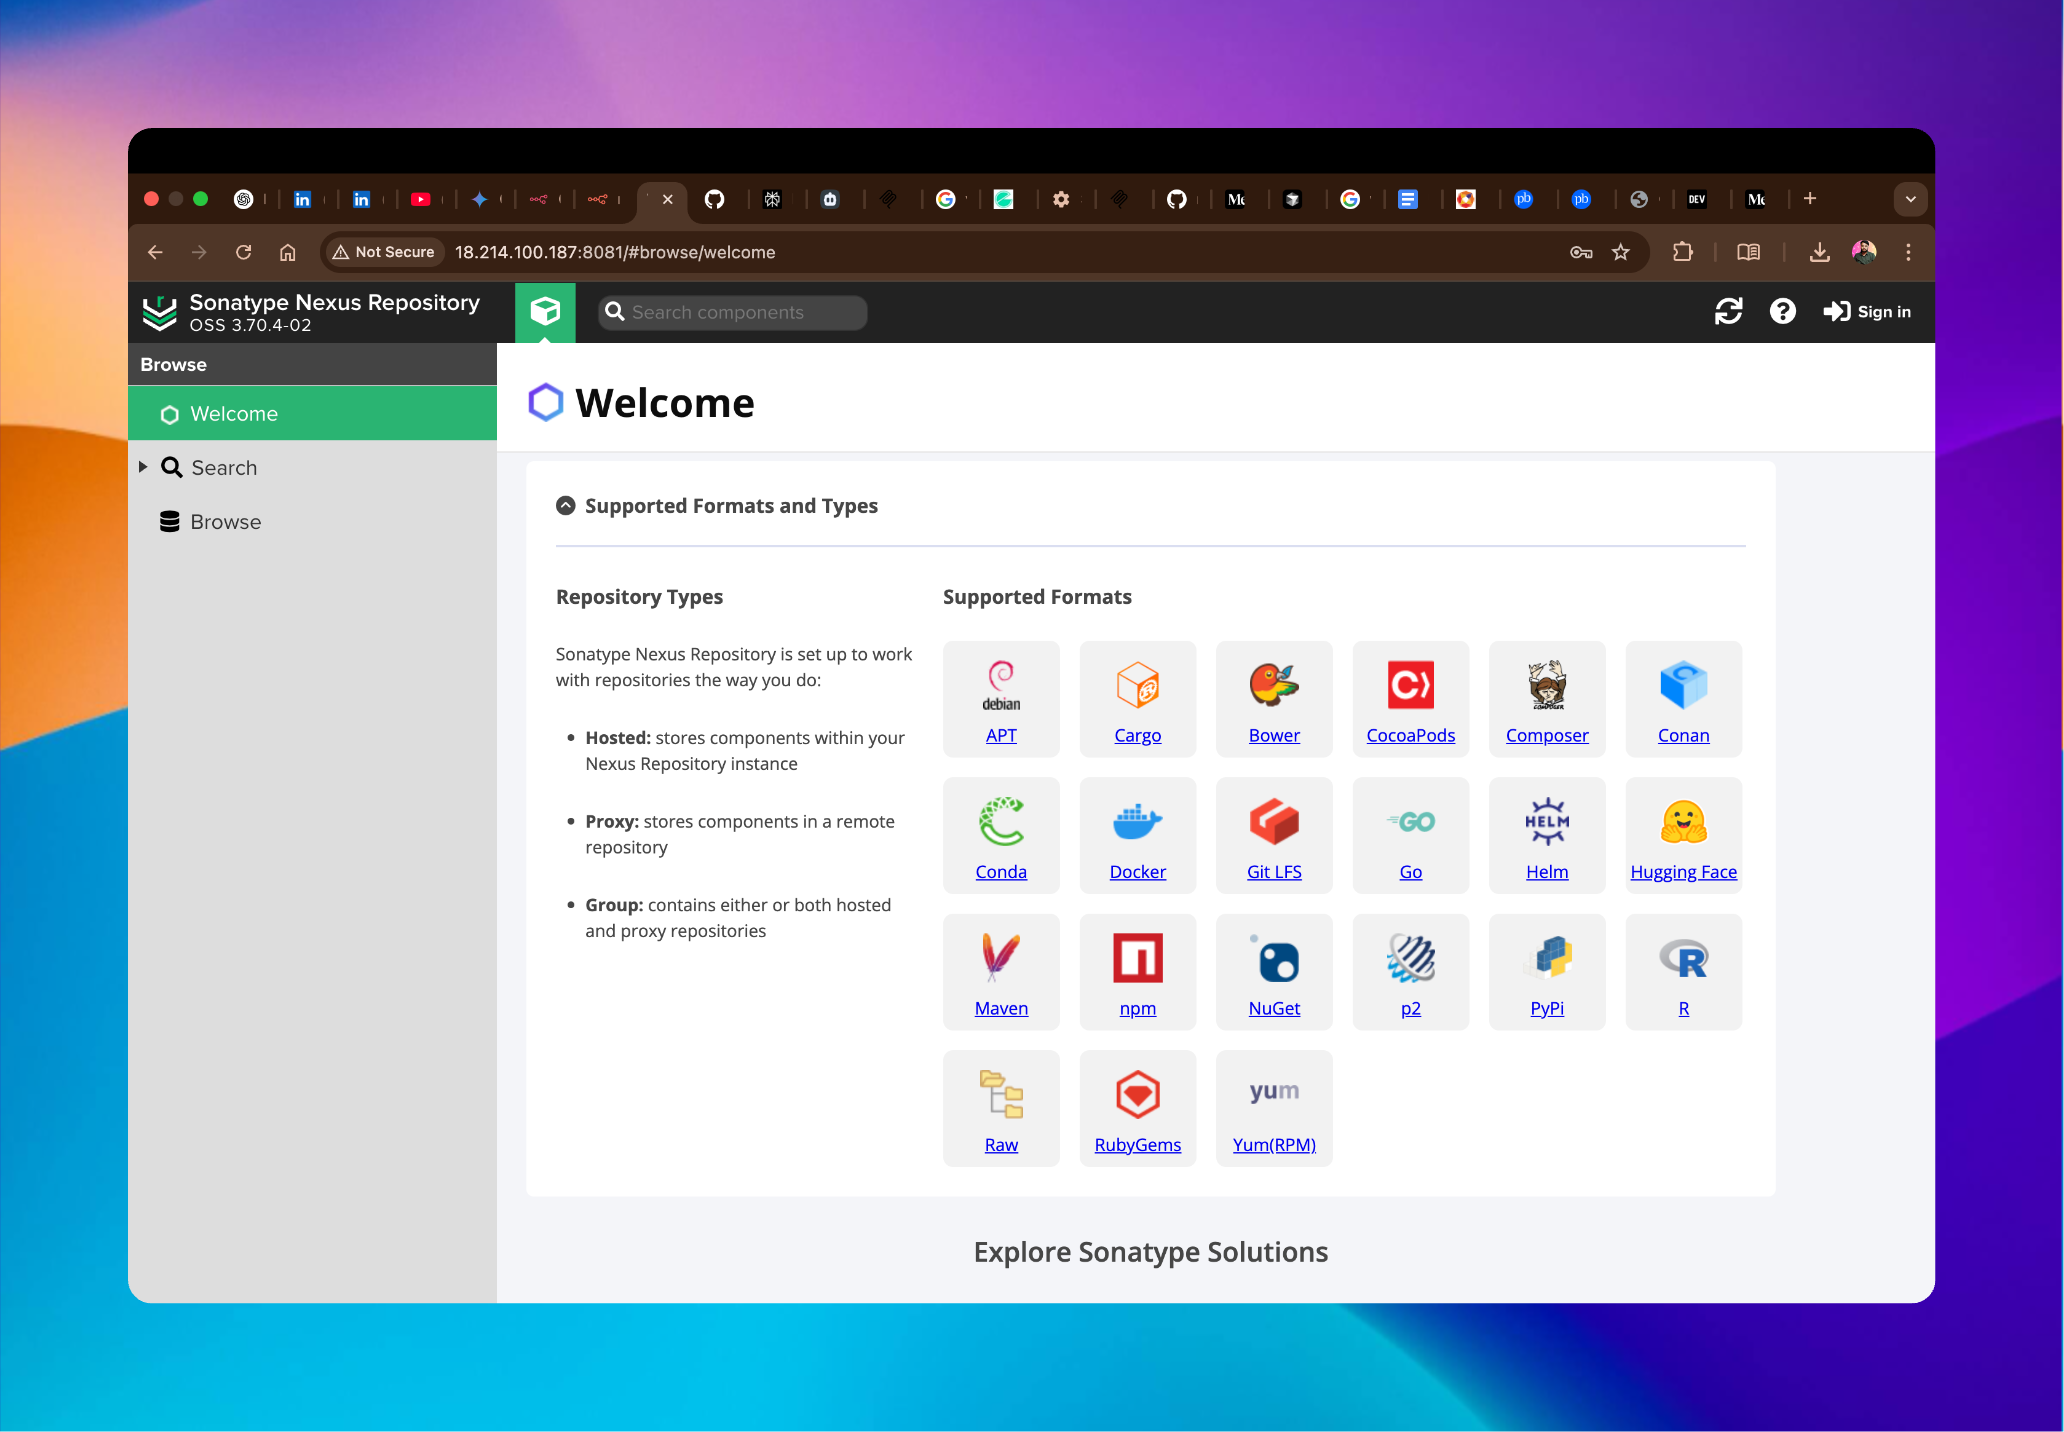Click the Conda green snake icon
Image resolution: width=2064 pixels, height=1432 pixels.
(1001, 821)
